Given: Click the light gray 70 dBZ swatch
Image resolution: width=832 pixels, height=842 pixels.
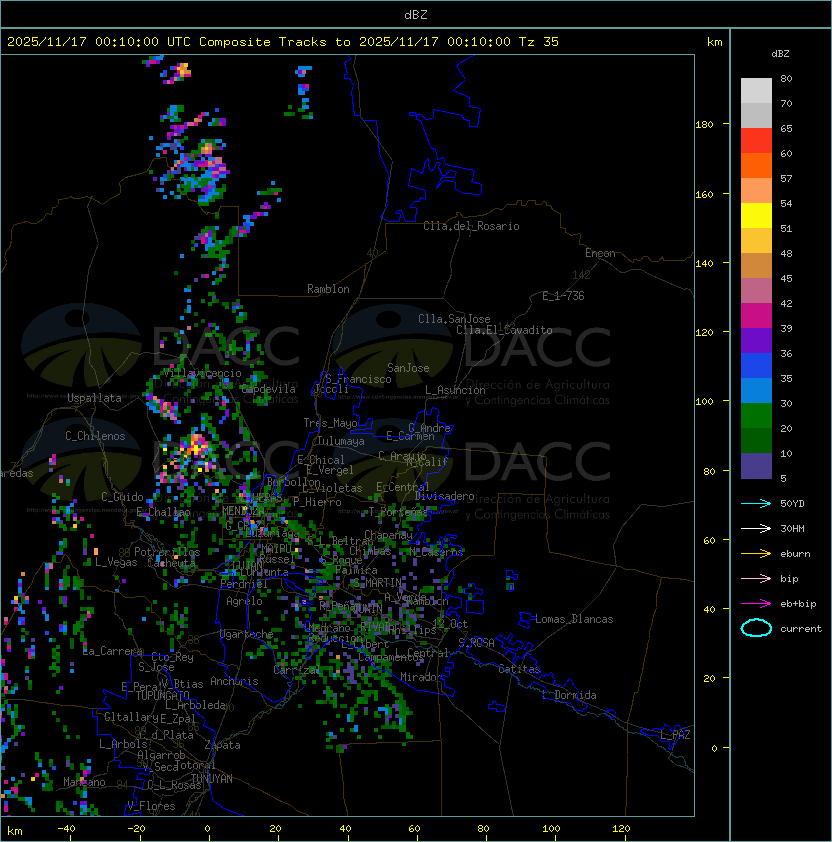Looking at the screenshot, I should click(756, 91).
